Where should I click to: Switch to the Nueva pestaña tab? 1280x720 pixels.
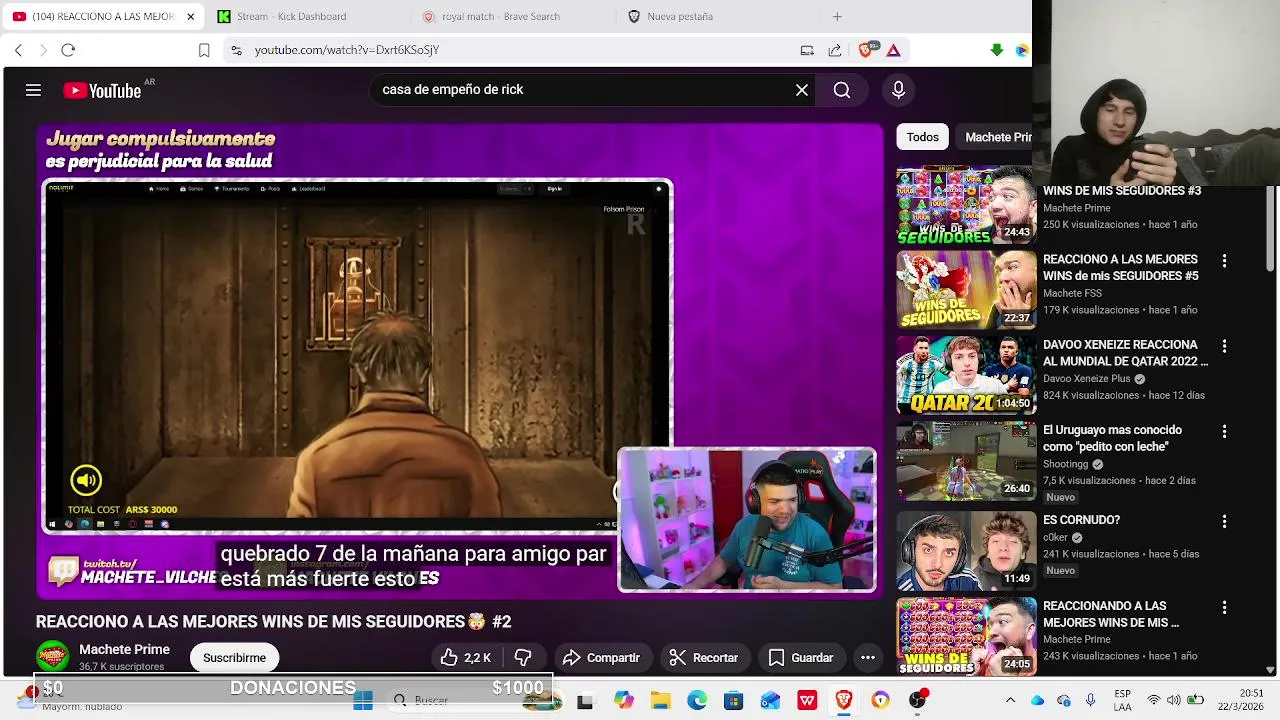[x=718, y=16]
